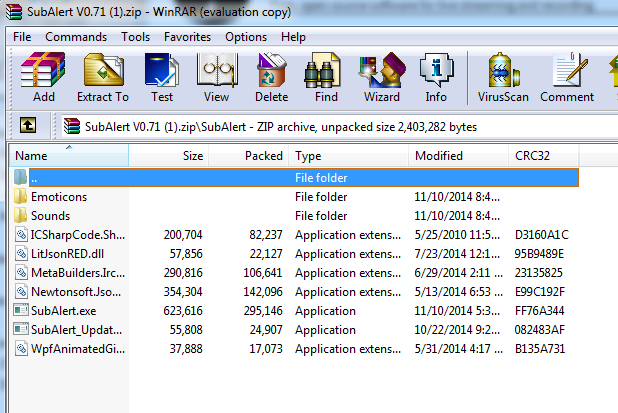Viewport: 618px width, 413px height.
Task: Open the Commands menu
Action: [x=76, y=37]
